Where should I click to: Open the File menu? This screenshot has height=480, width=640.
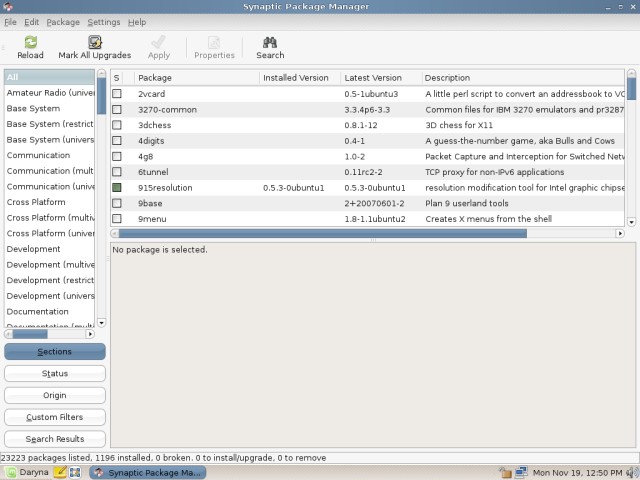pyautogui.click(x=10, y=22)
